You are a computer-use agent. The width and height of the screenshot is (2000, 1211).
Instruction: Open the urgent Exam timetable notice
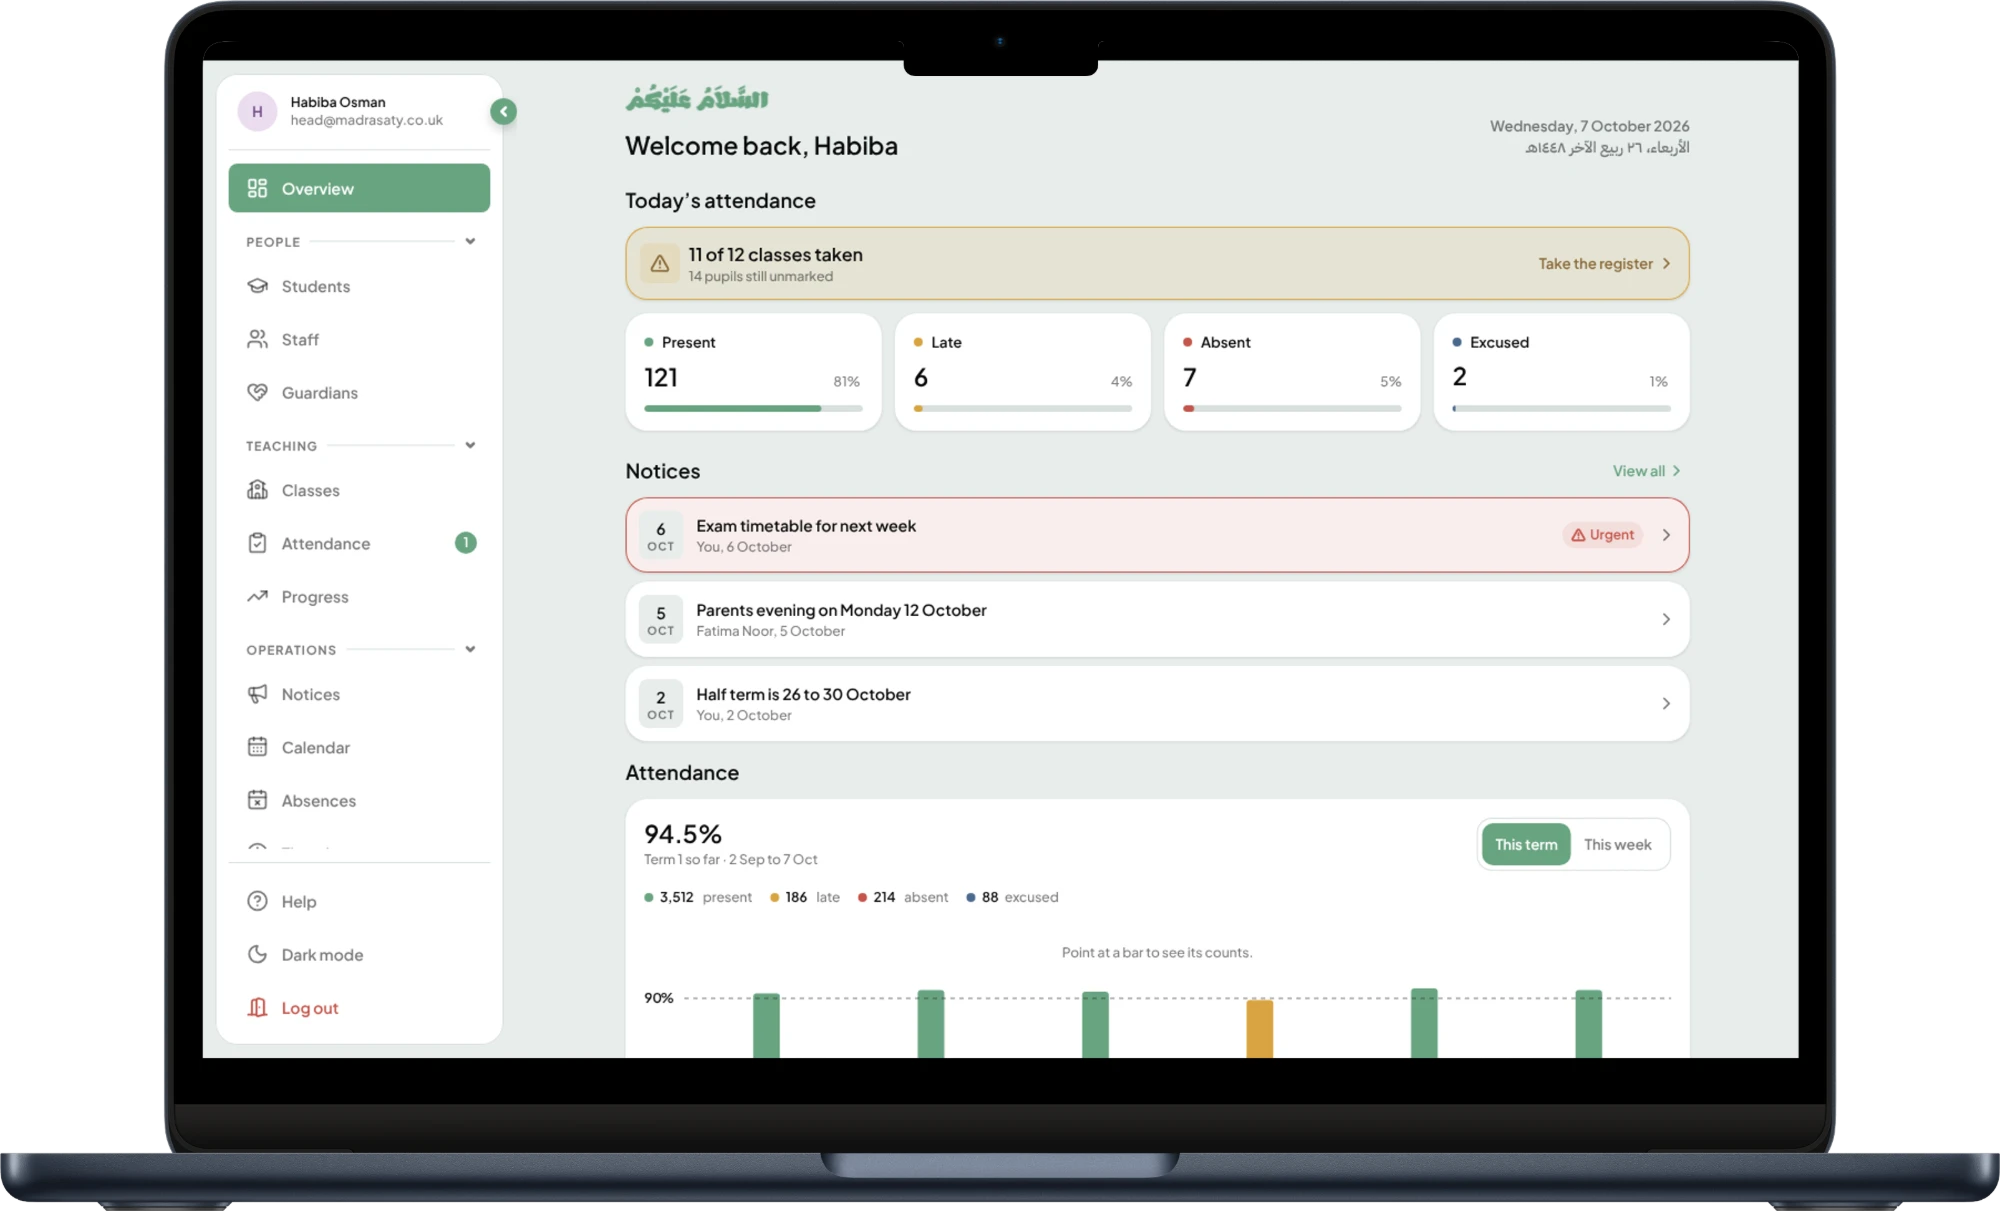pyautogui.click(x=1157, y=535)
